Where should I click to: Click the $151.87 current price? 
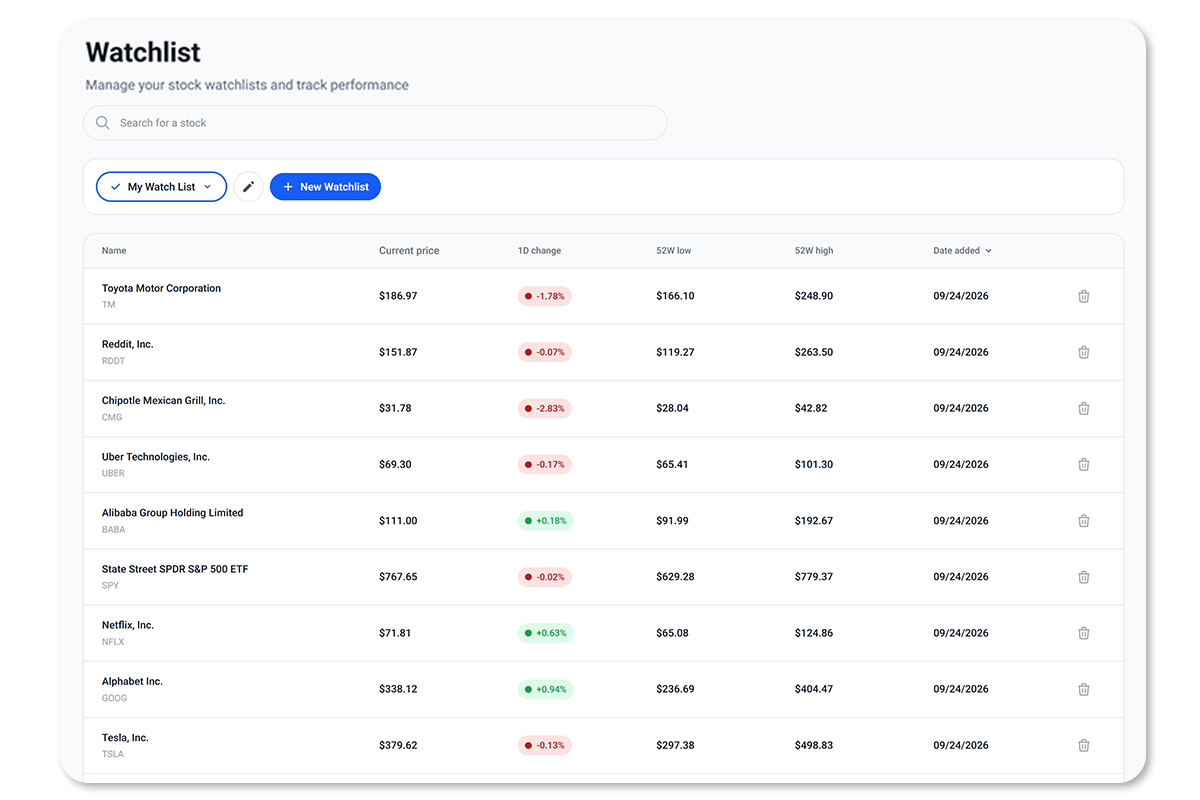(x=398, y=352)
